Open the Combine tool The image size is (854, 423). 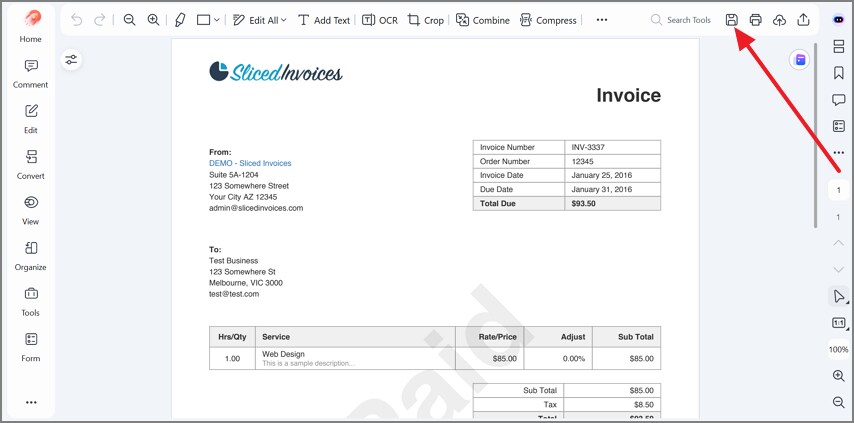tap(483, 20)
